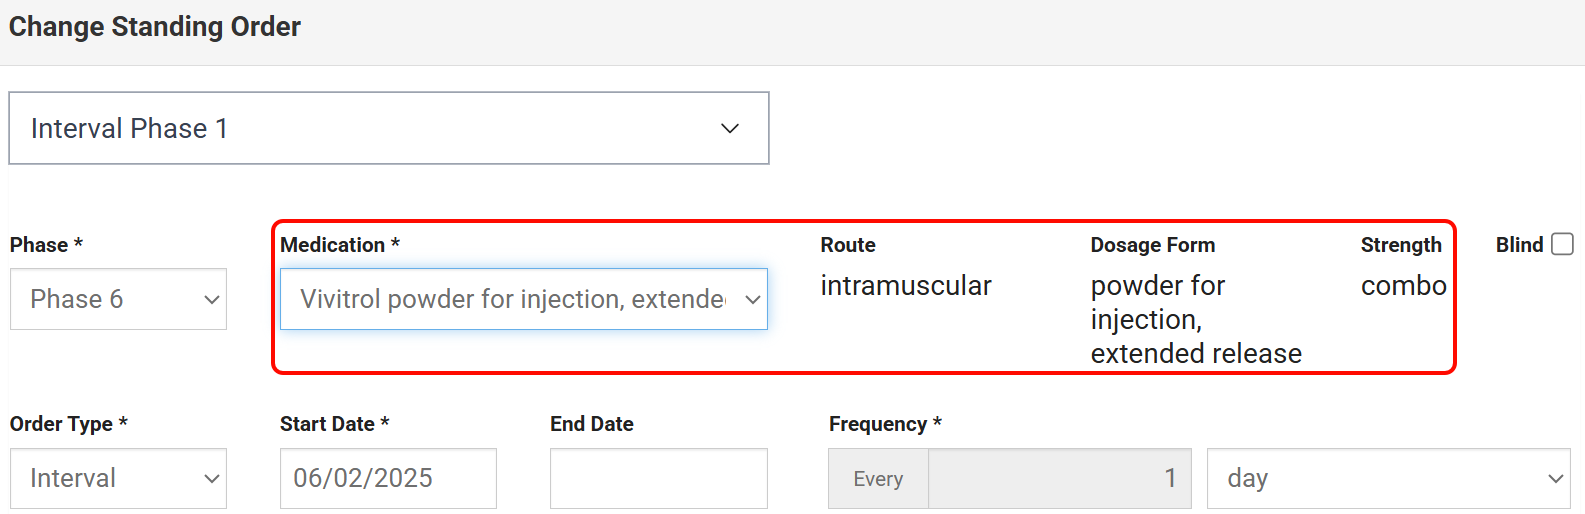1585x514 pixels.
Task: Click the Frequency number input field
Action: (x=1058, y=478)
